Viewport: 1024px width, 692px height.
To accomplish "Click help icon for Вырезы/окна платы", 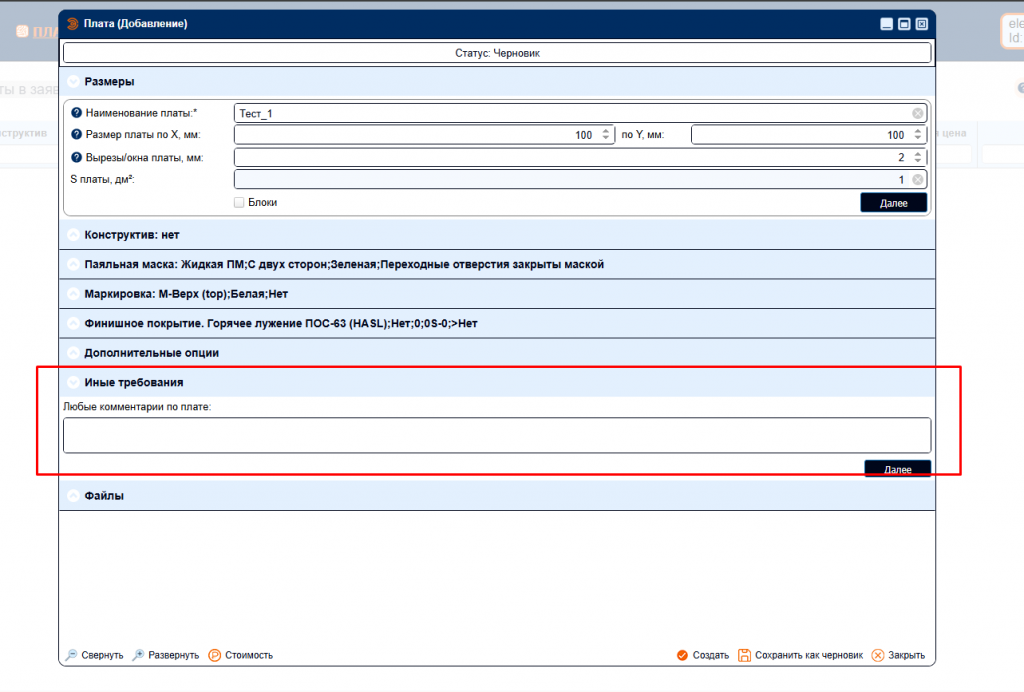I will click(77, 158).
